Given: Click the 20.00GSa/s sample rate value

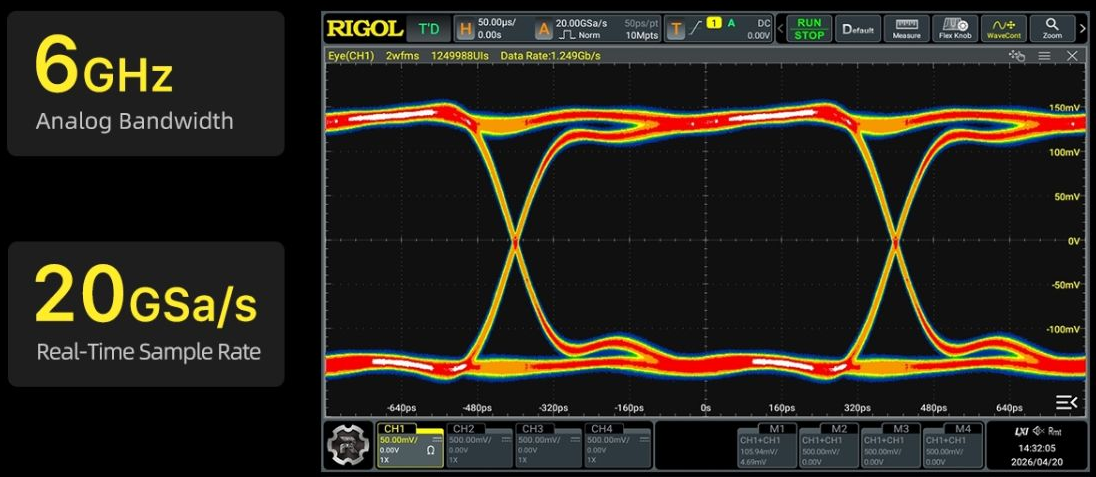Looking at the screenshot, I should (582, 23).
